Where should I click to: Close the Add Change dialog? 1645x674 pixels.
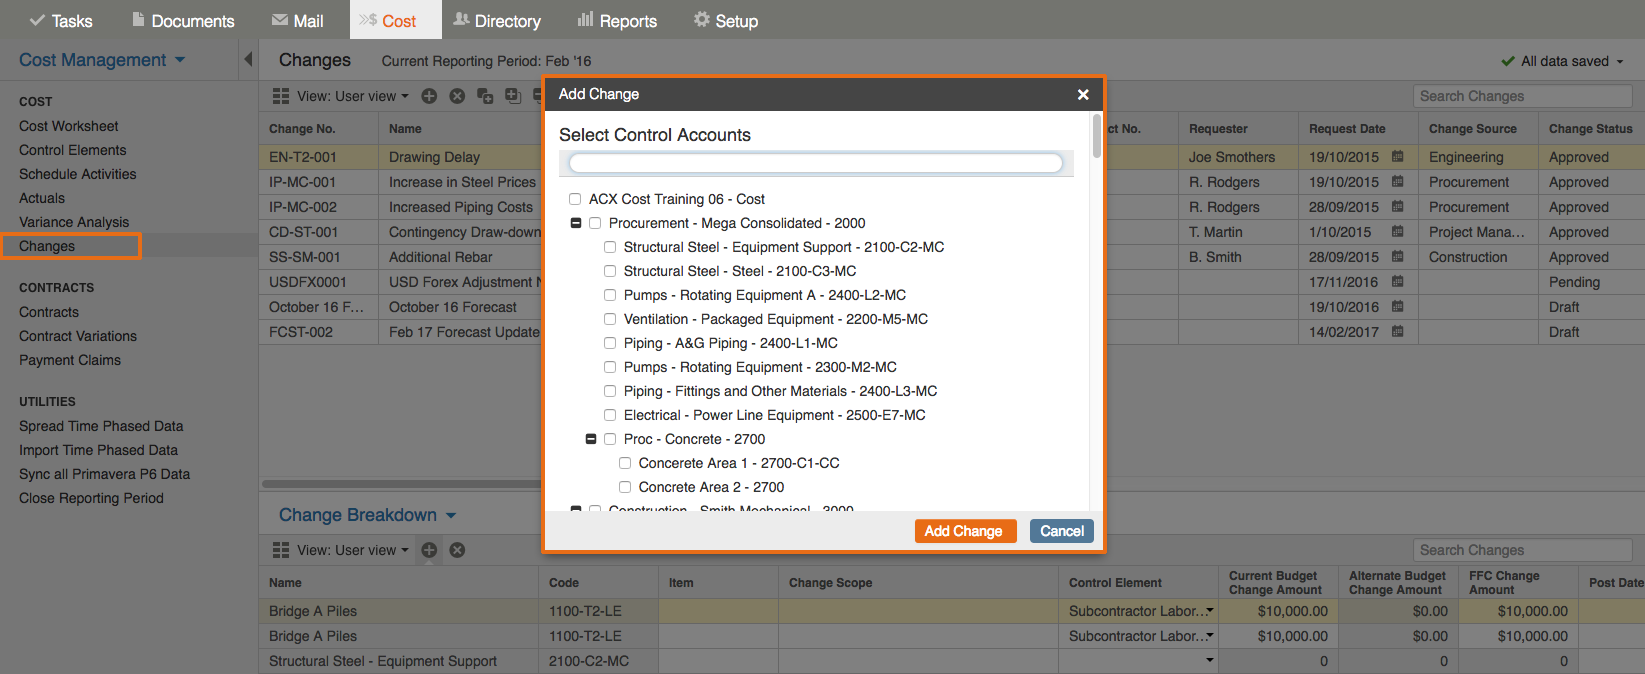(1083, 94)
